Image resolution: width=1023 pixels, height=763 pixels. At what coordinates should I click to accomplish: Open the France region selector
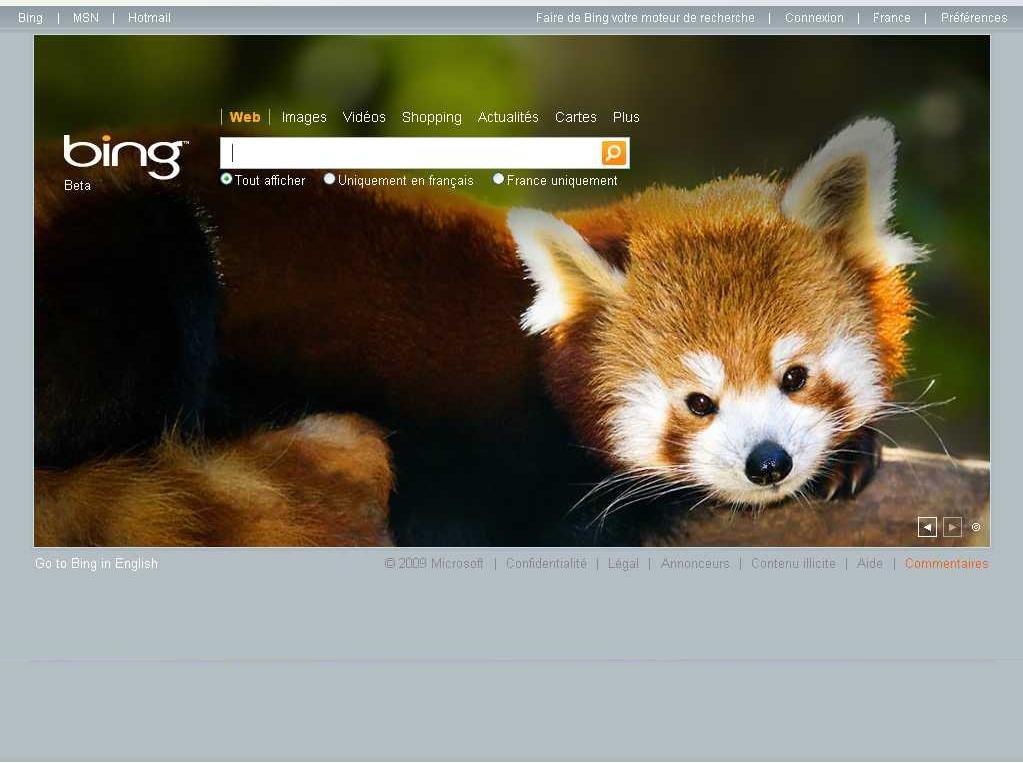[891, 18]
